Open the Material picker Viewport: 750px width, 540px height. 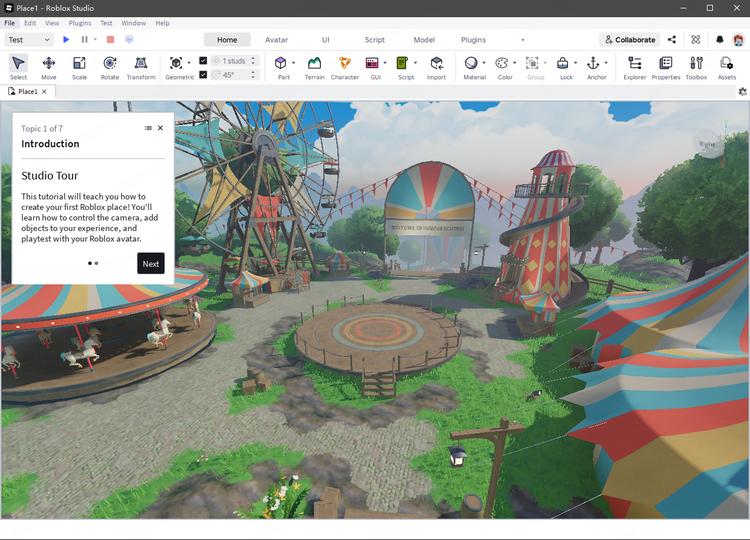click(471, 63)
